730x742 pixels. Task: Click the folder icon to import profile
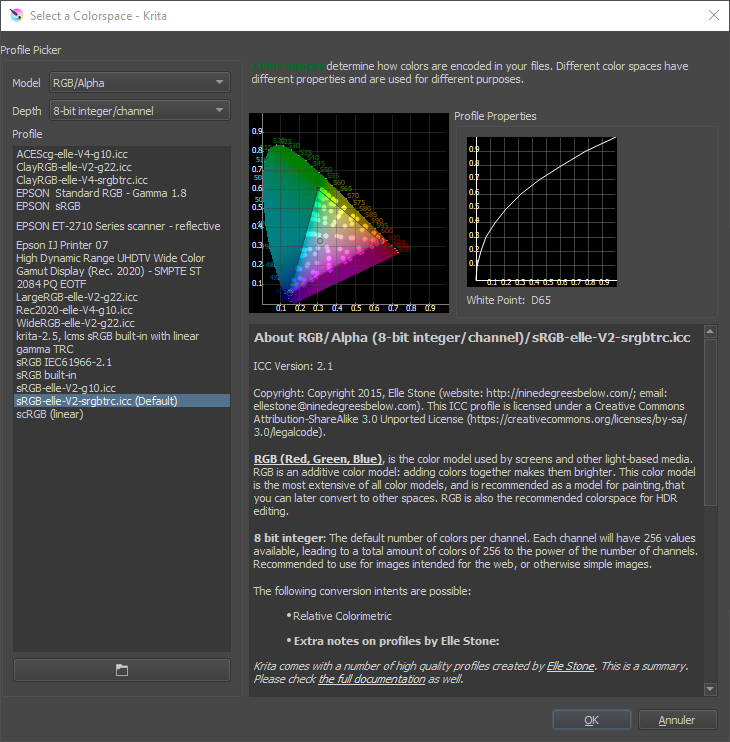coord(122,670)
